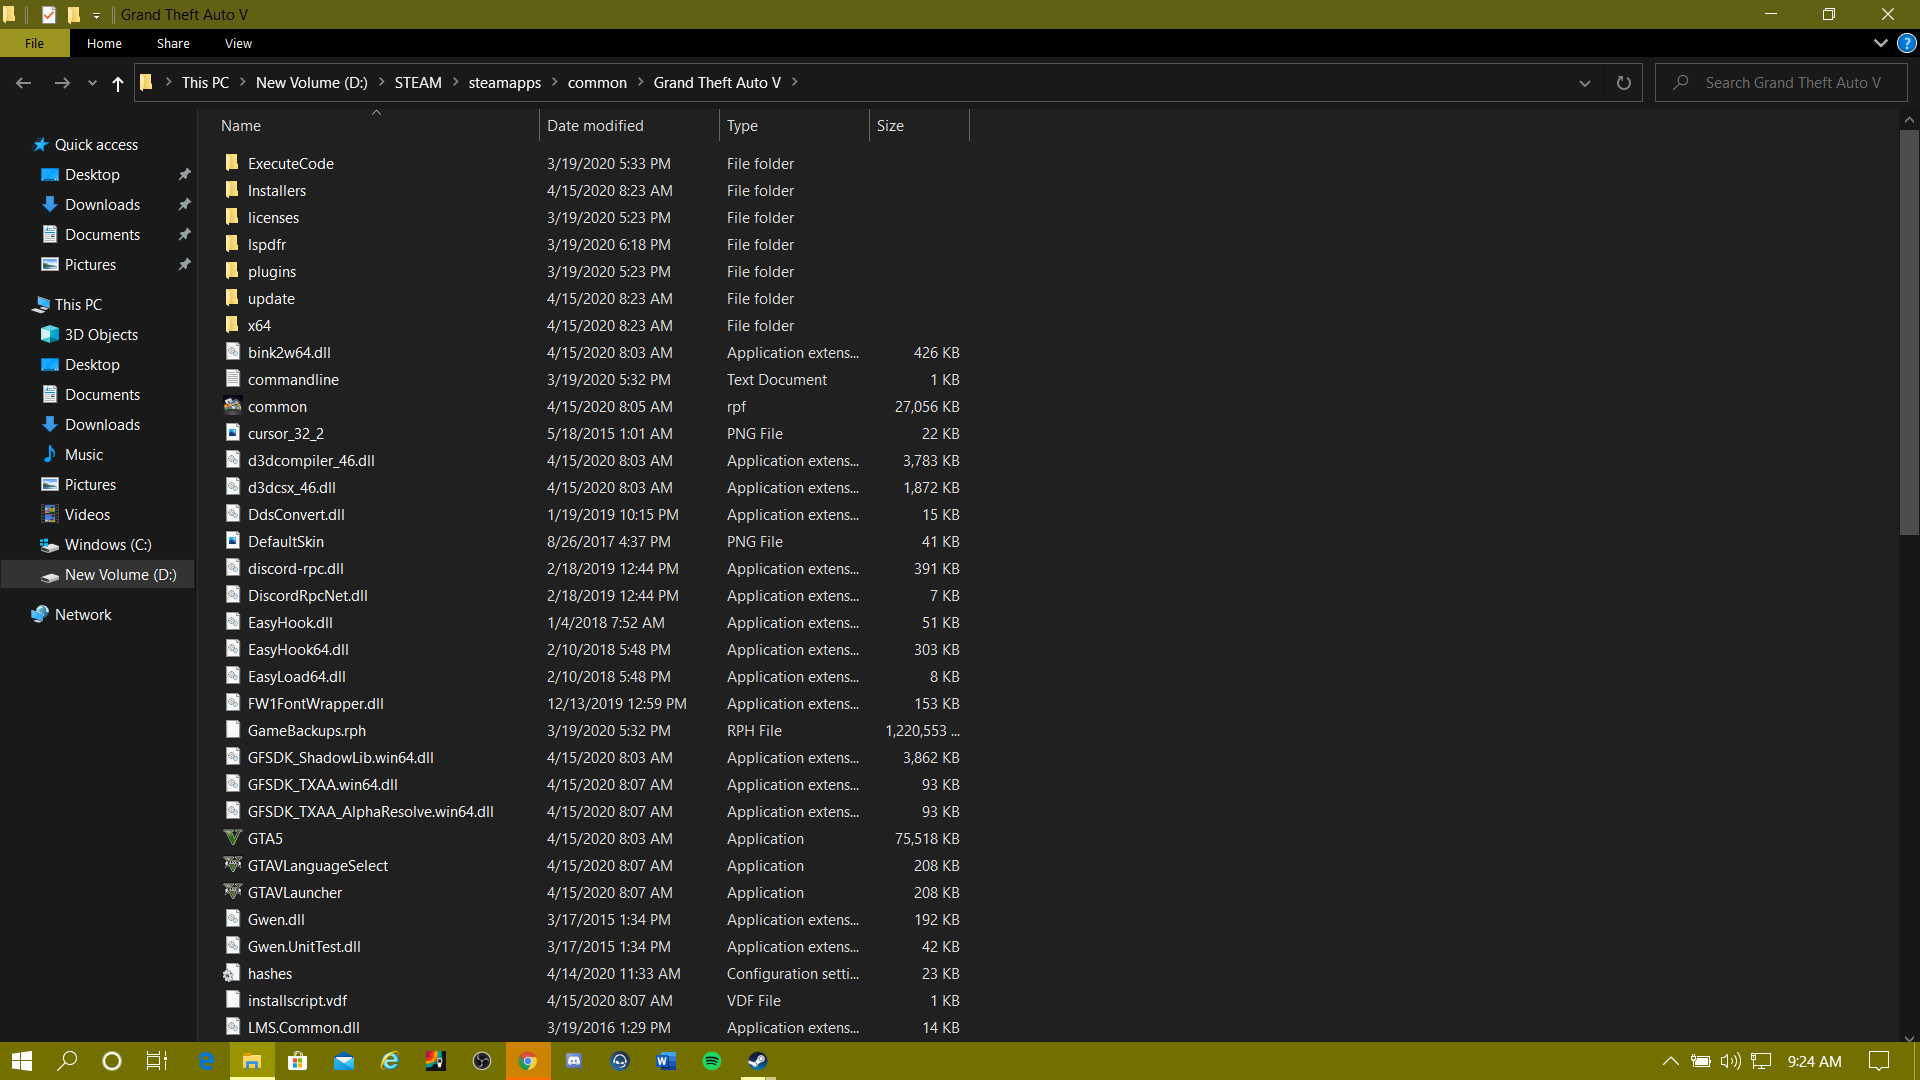Click the Refresh icon in address bar
Screen dimensions: 1920x1080
click(1623, 83)
